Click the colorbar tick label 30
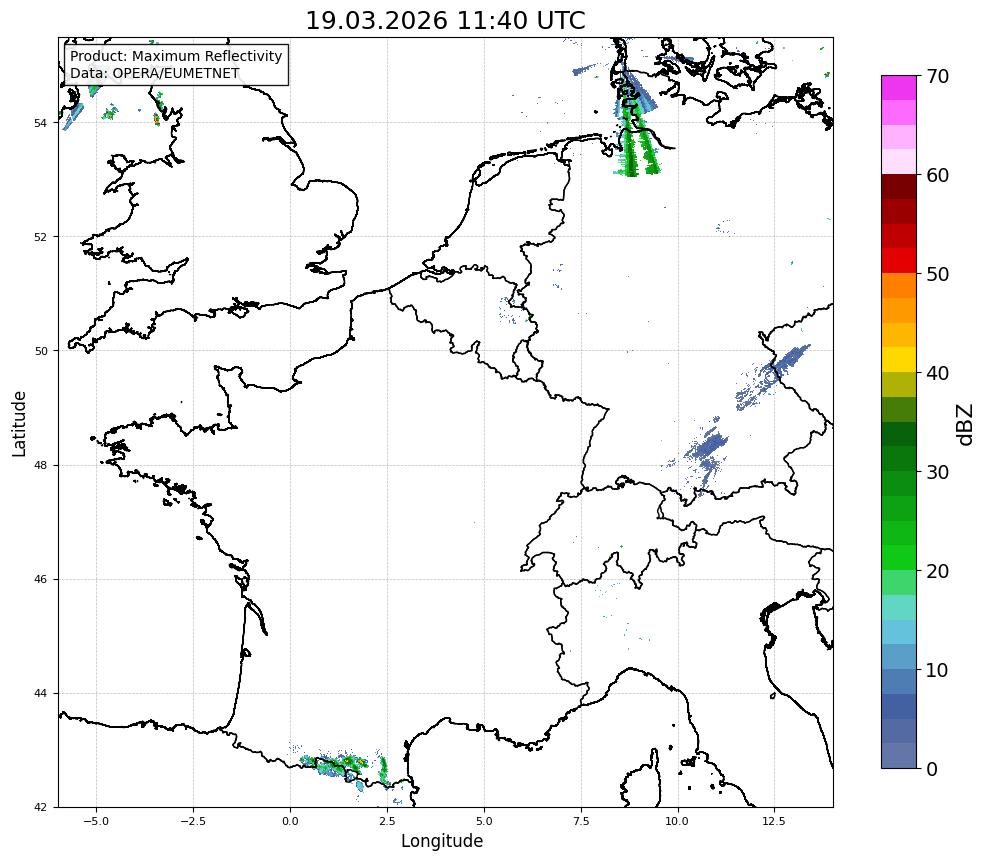The image size is (985, 860). [937, 472]
